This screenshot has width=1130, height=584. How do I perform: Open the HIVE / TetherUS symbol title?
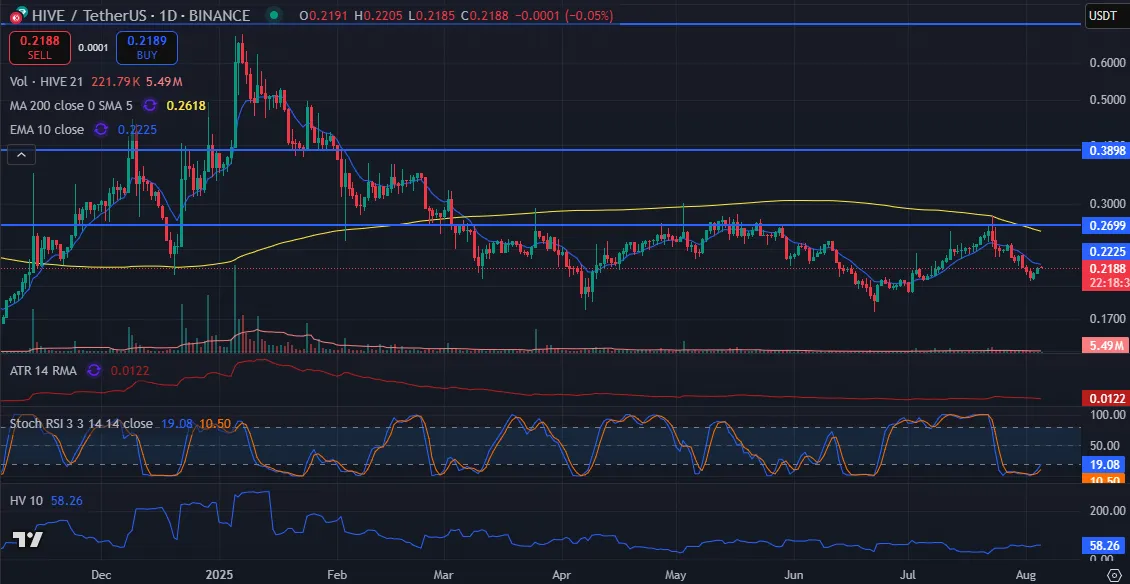(141, 15)
